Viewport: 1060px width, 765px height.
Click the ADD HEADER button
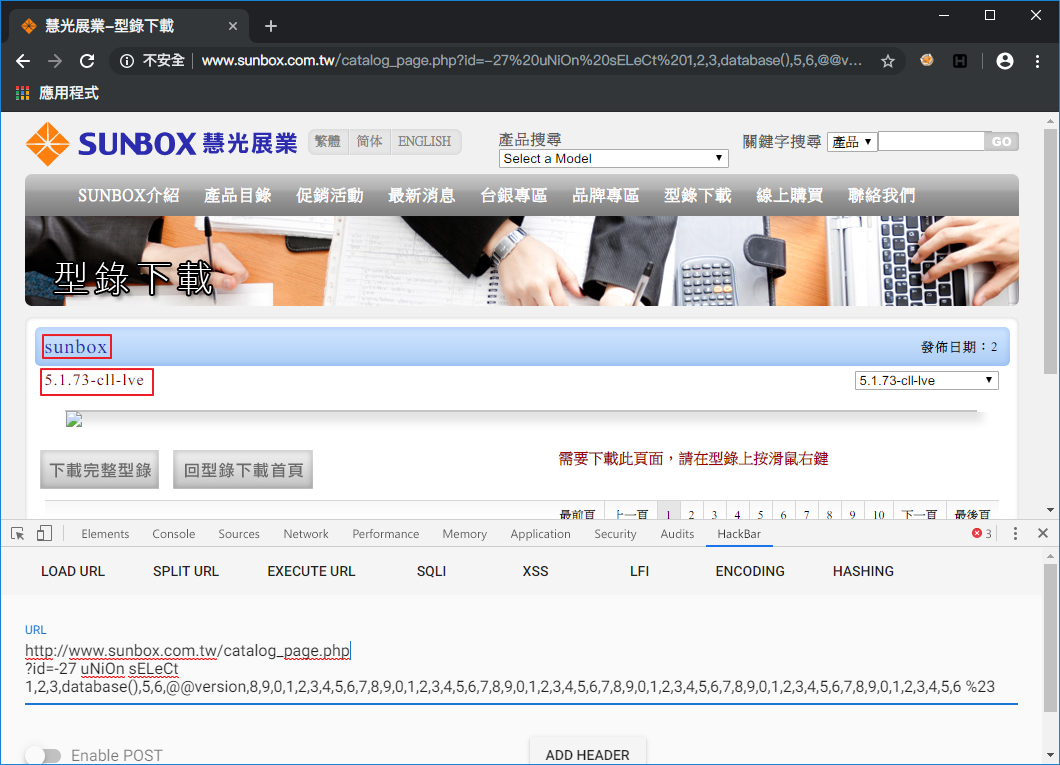[587, 754]
